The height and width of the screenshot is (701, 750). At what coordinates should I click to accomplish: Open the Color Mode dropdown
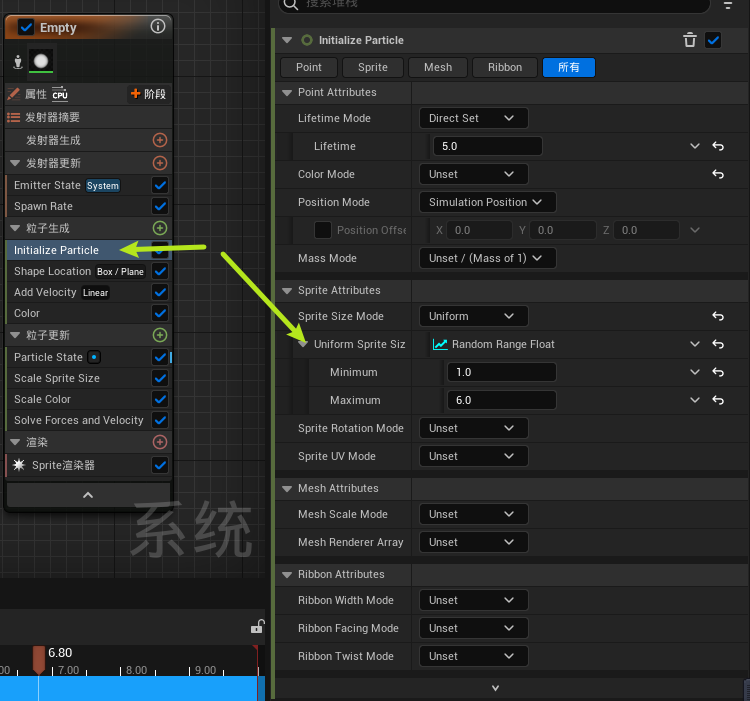[474, 174]
